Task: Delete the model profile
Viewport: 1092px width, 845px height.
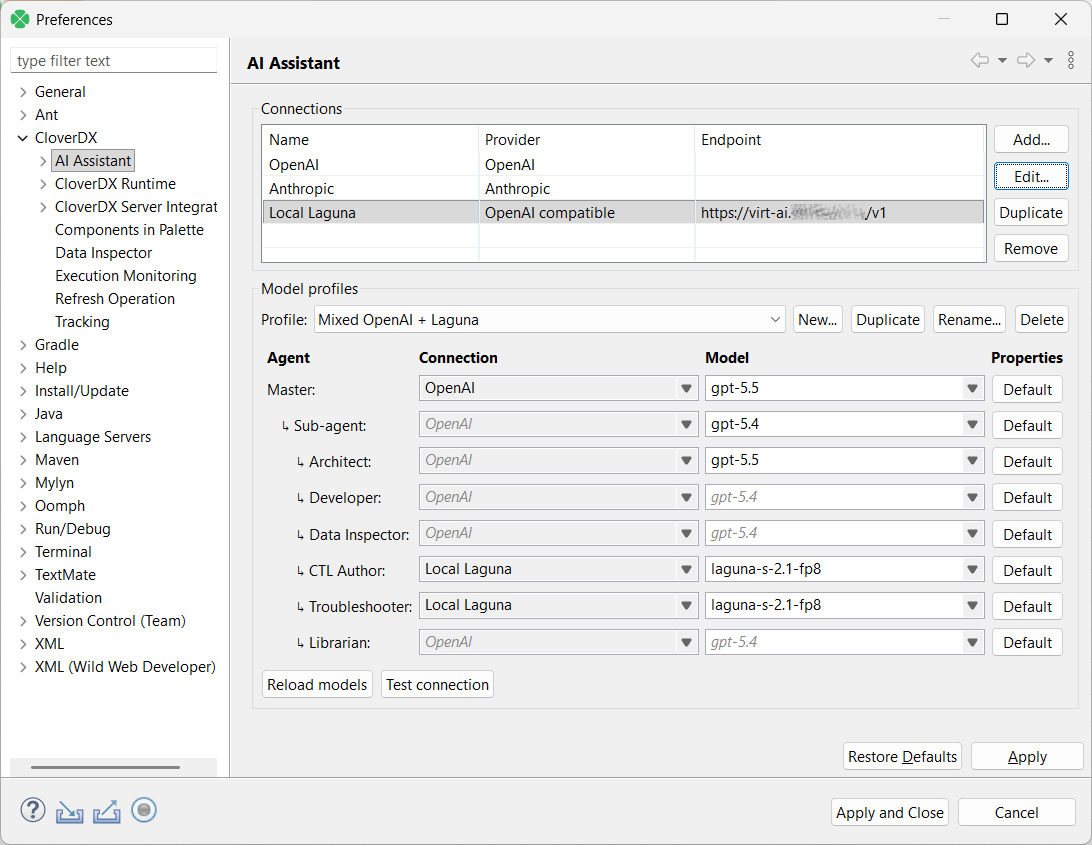Action: coord(1042,320)
